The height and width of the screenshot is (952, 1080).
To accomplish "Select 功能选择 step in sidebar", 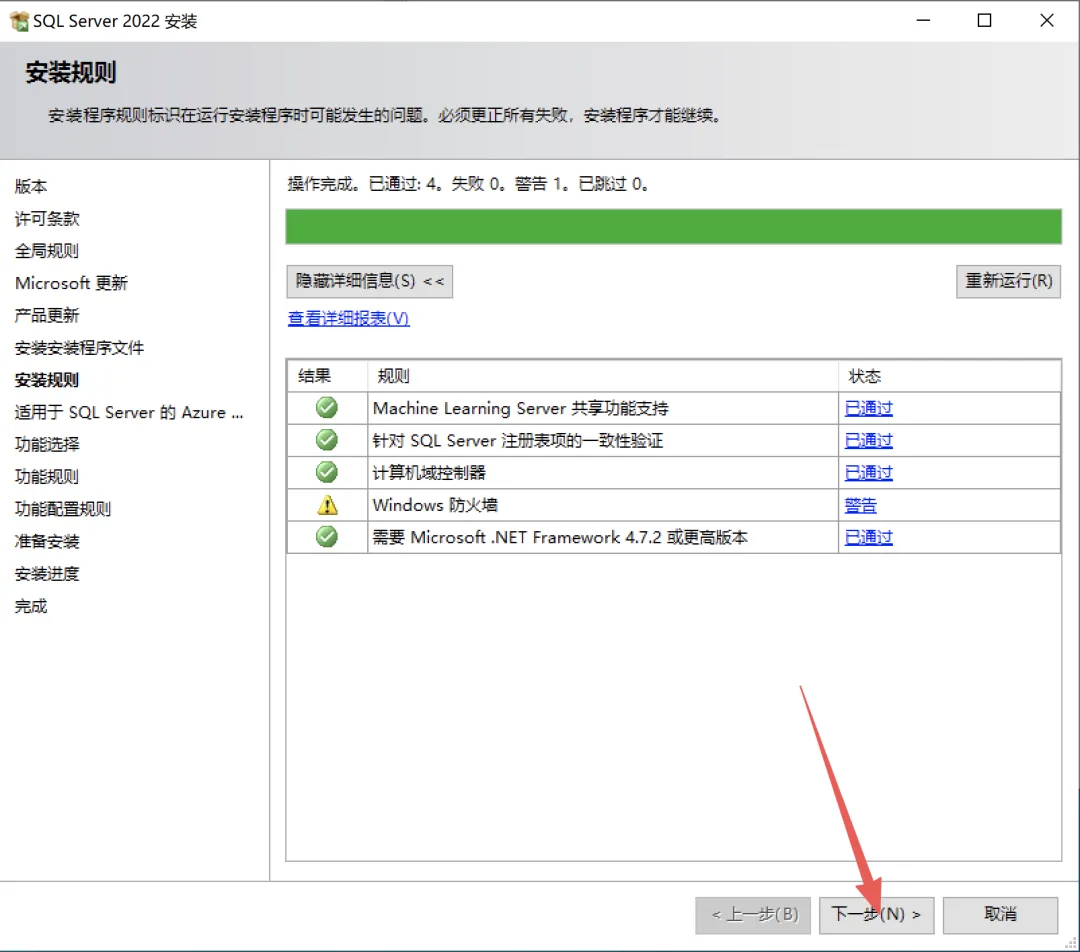I will point(47,444).
